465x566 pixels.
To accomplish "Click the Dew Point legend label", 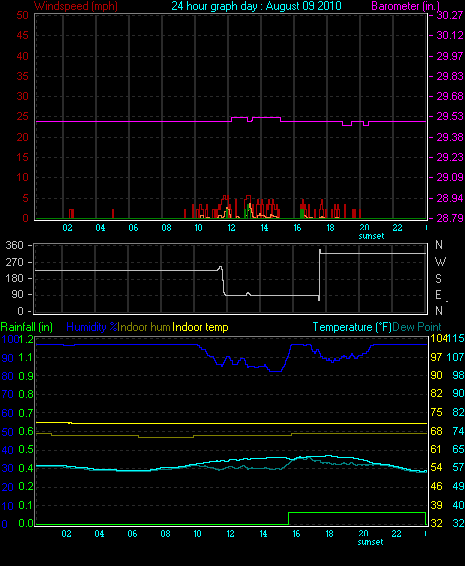I will coord(417,327).
